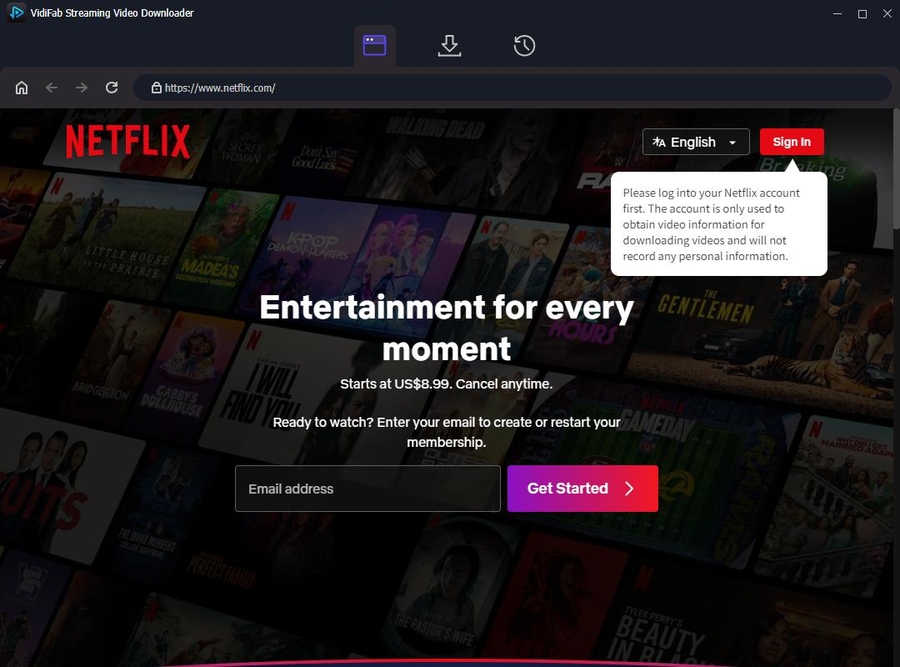
Task: Click the URL address bar text
Action: 220,88
